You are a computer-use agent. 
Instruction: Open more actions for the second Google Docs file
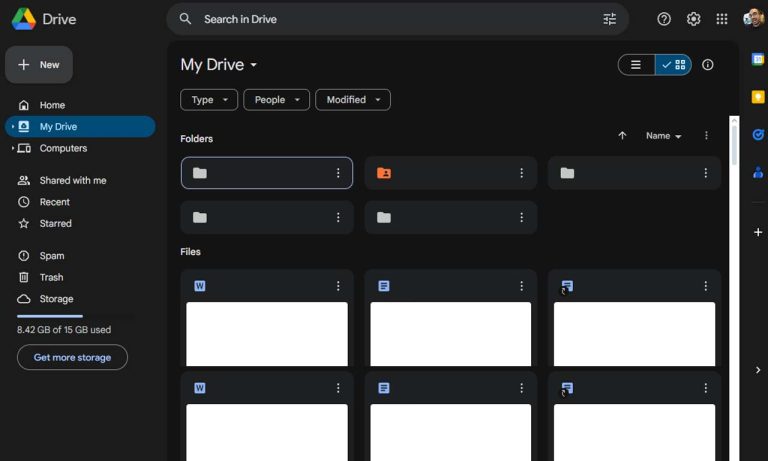521,388
